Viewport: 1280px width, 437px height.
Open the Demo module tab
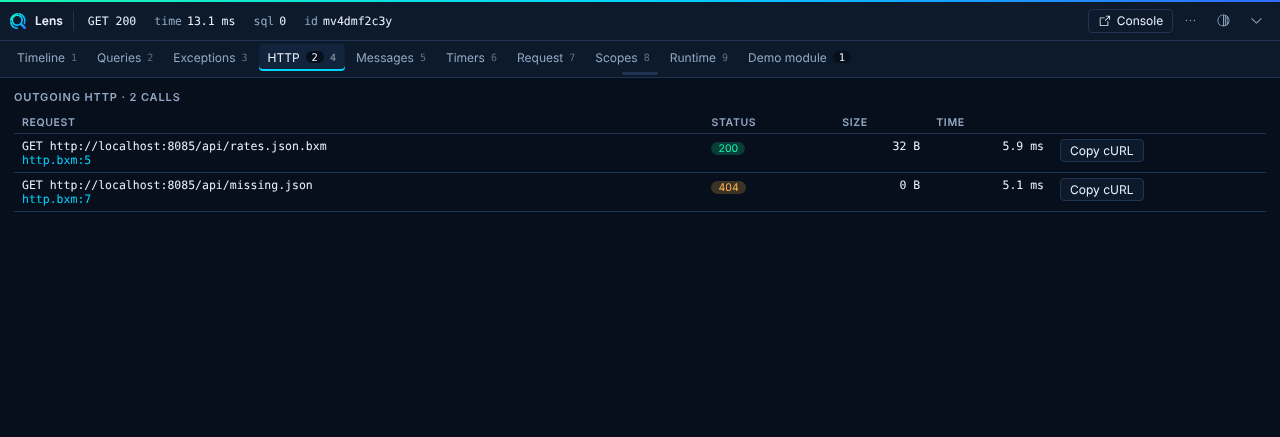(798, 58)
